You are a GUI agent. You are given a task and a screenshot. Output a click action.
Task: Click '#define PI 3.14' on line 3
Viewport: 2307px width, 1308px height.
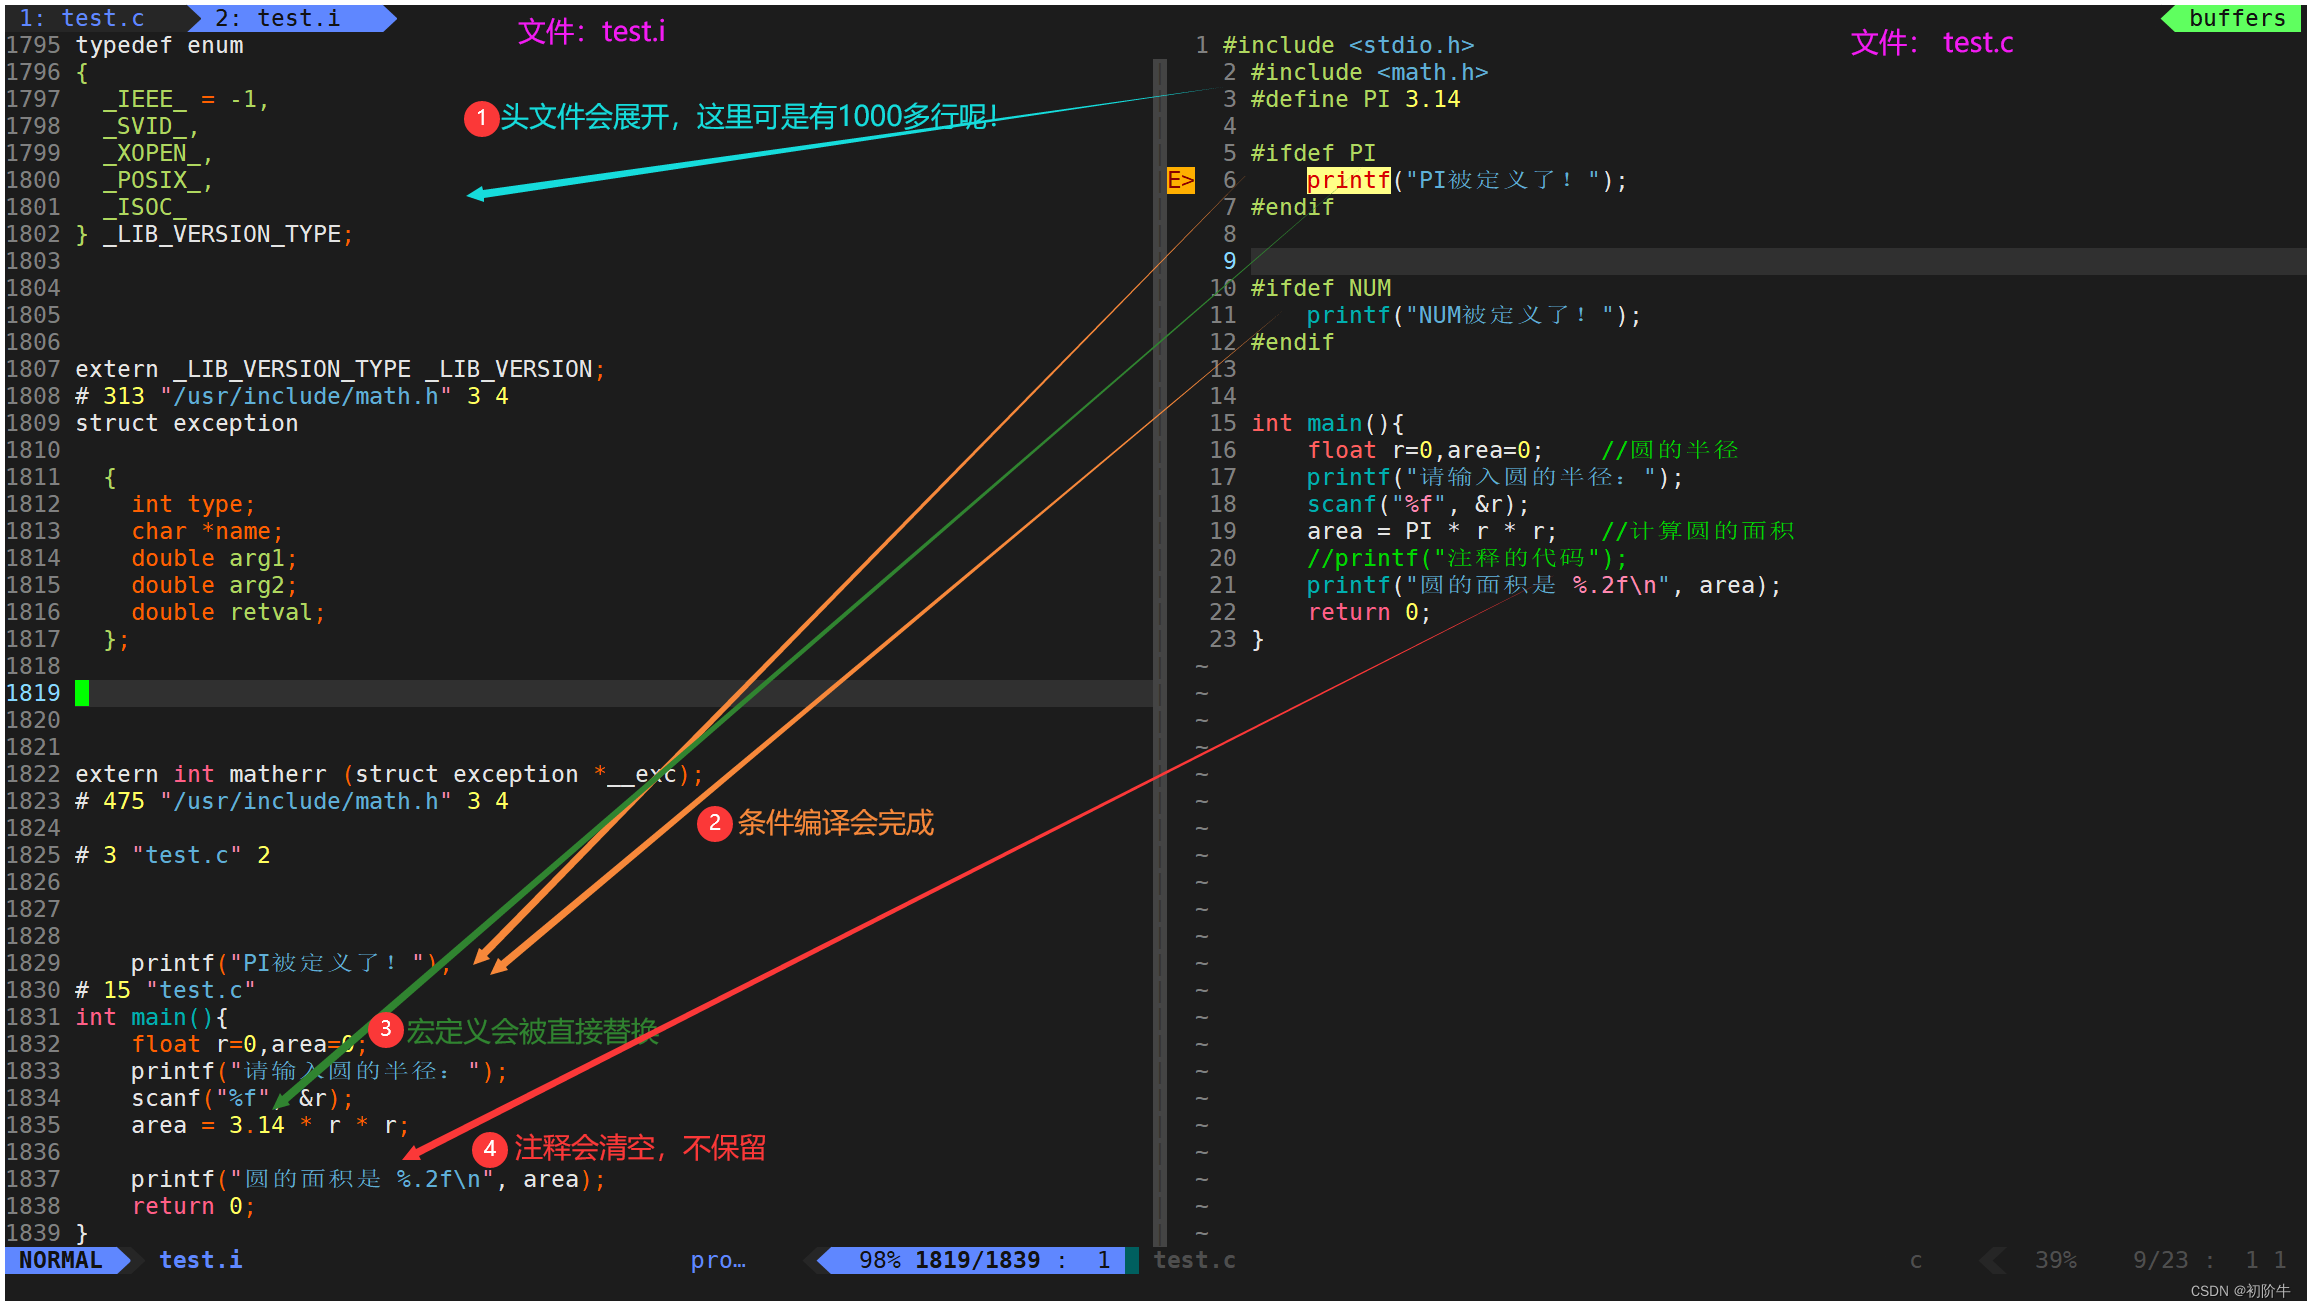point(1355,99)
